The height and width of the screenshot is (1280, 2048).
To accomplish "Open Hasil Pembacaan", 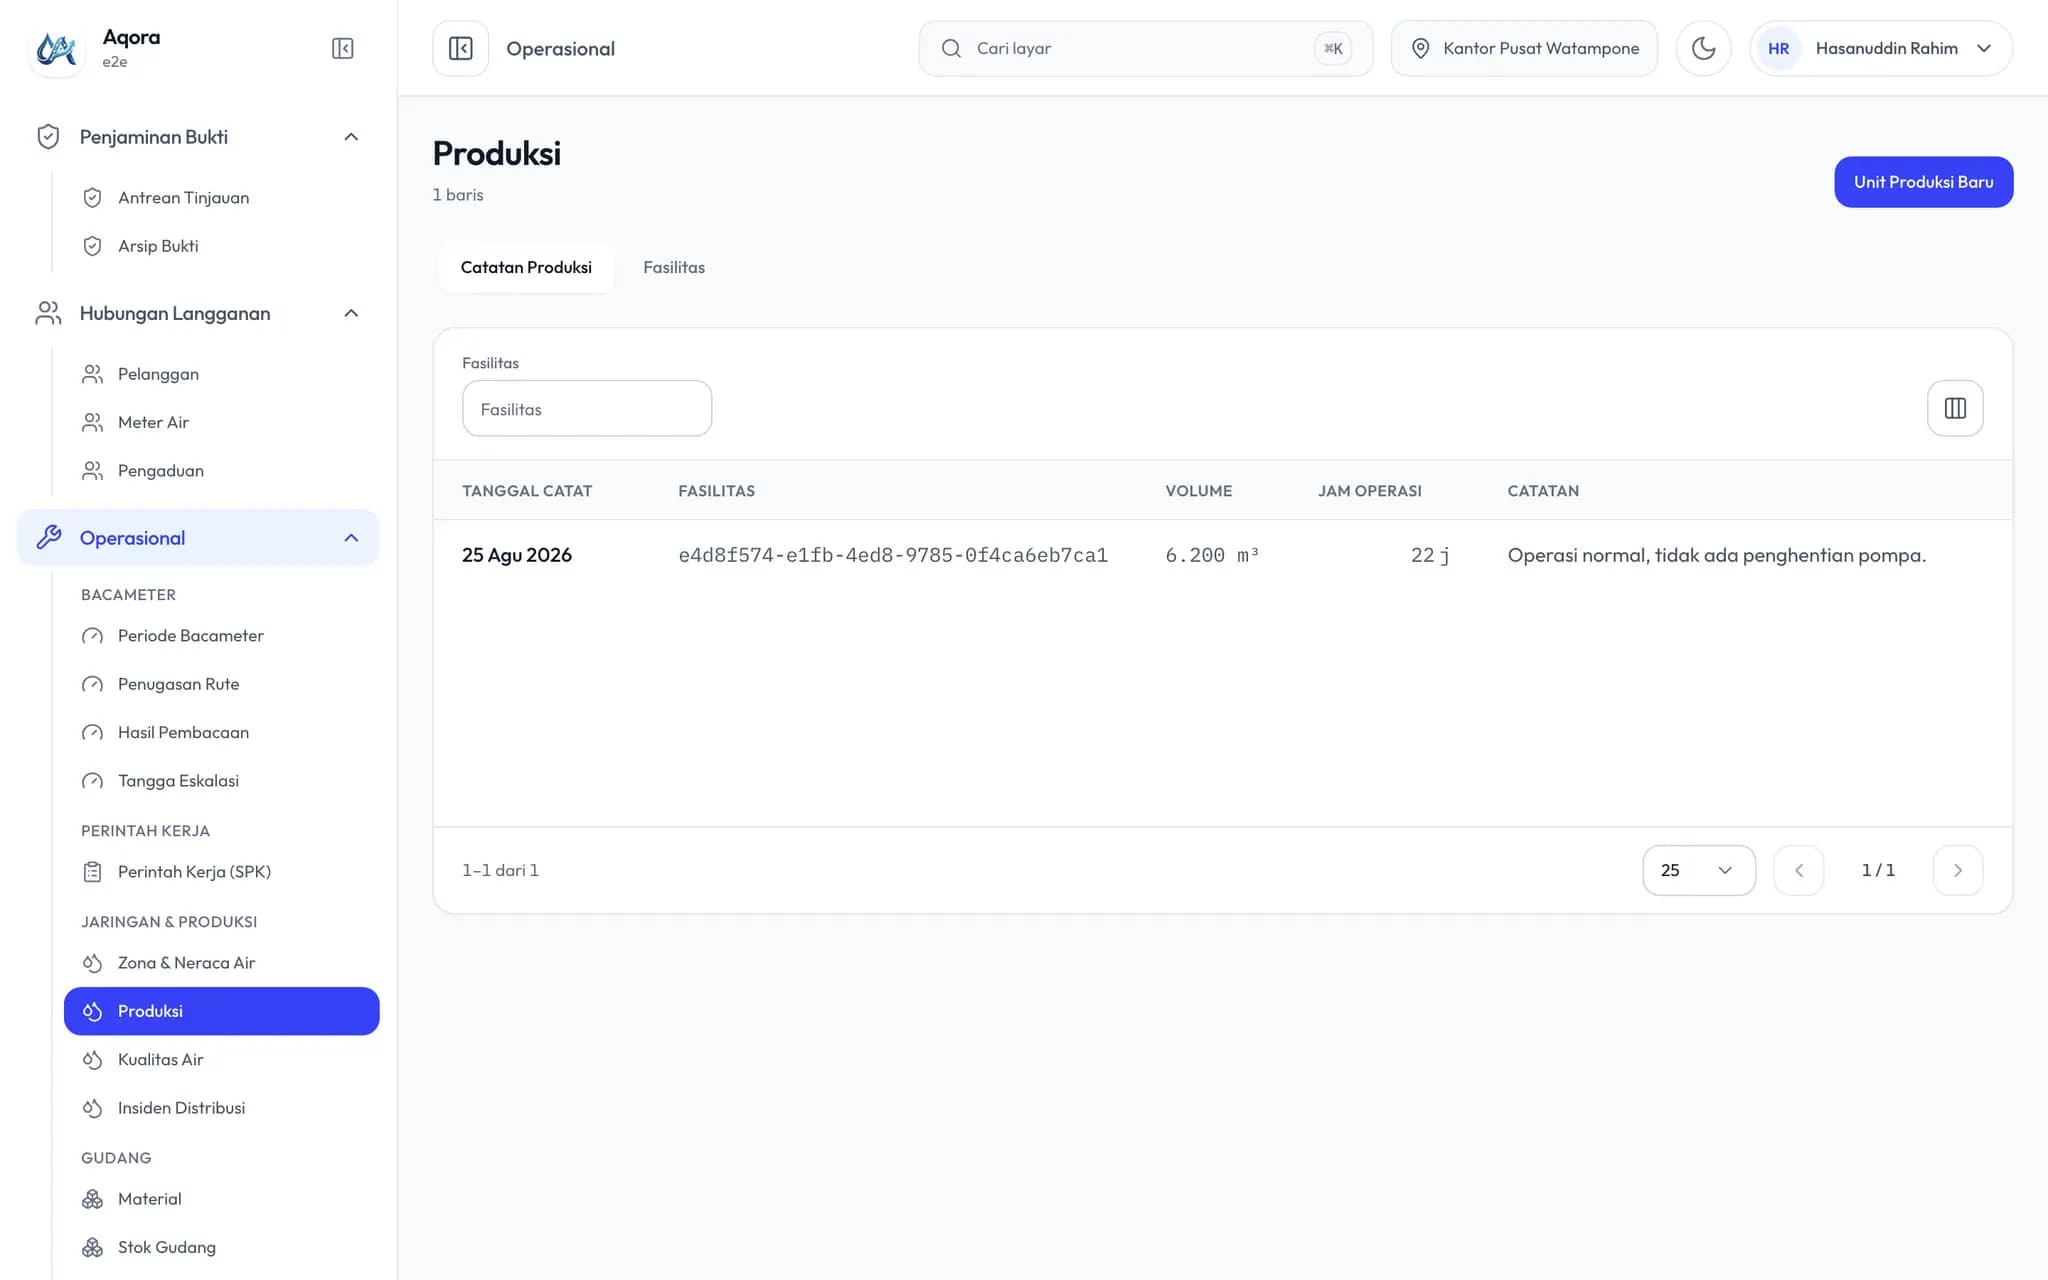I will (x=222, y=732).
